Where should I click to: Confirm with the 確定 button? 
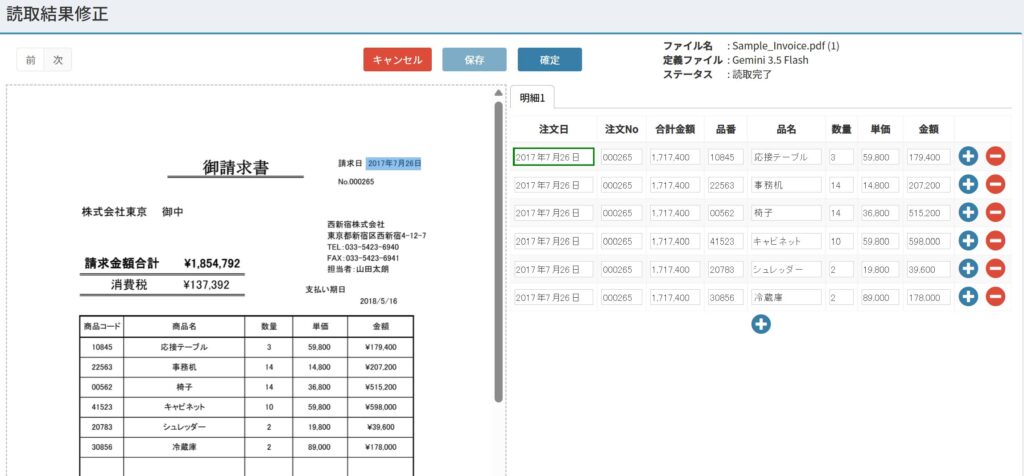[x=549, y=60]
